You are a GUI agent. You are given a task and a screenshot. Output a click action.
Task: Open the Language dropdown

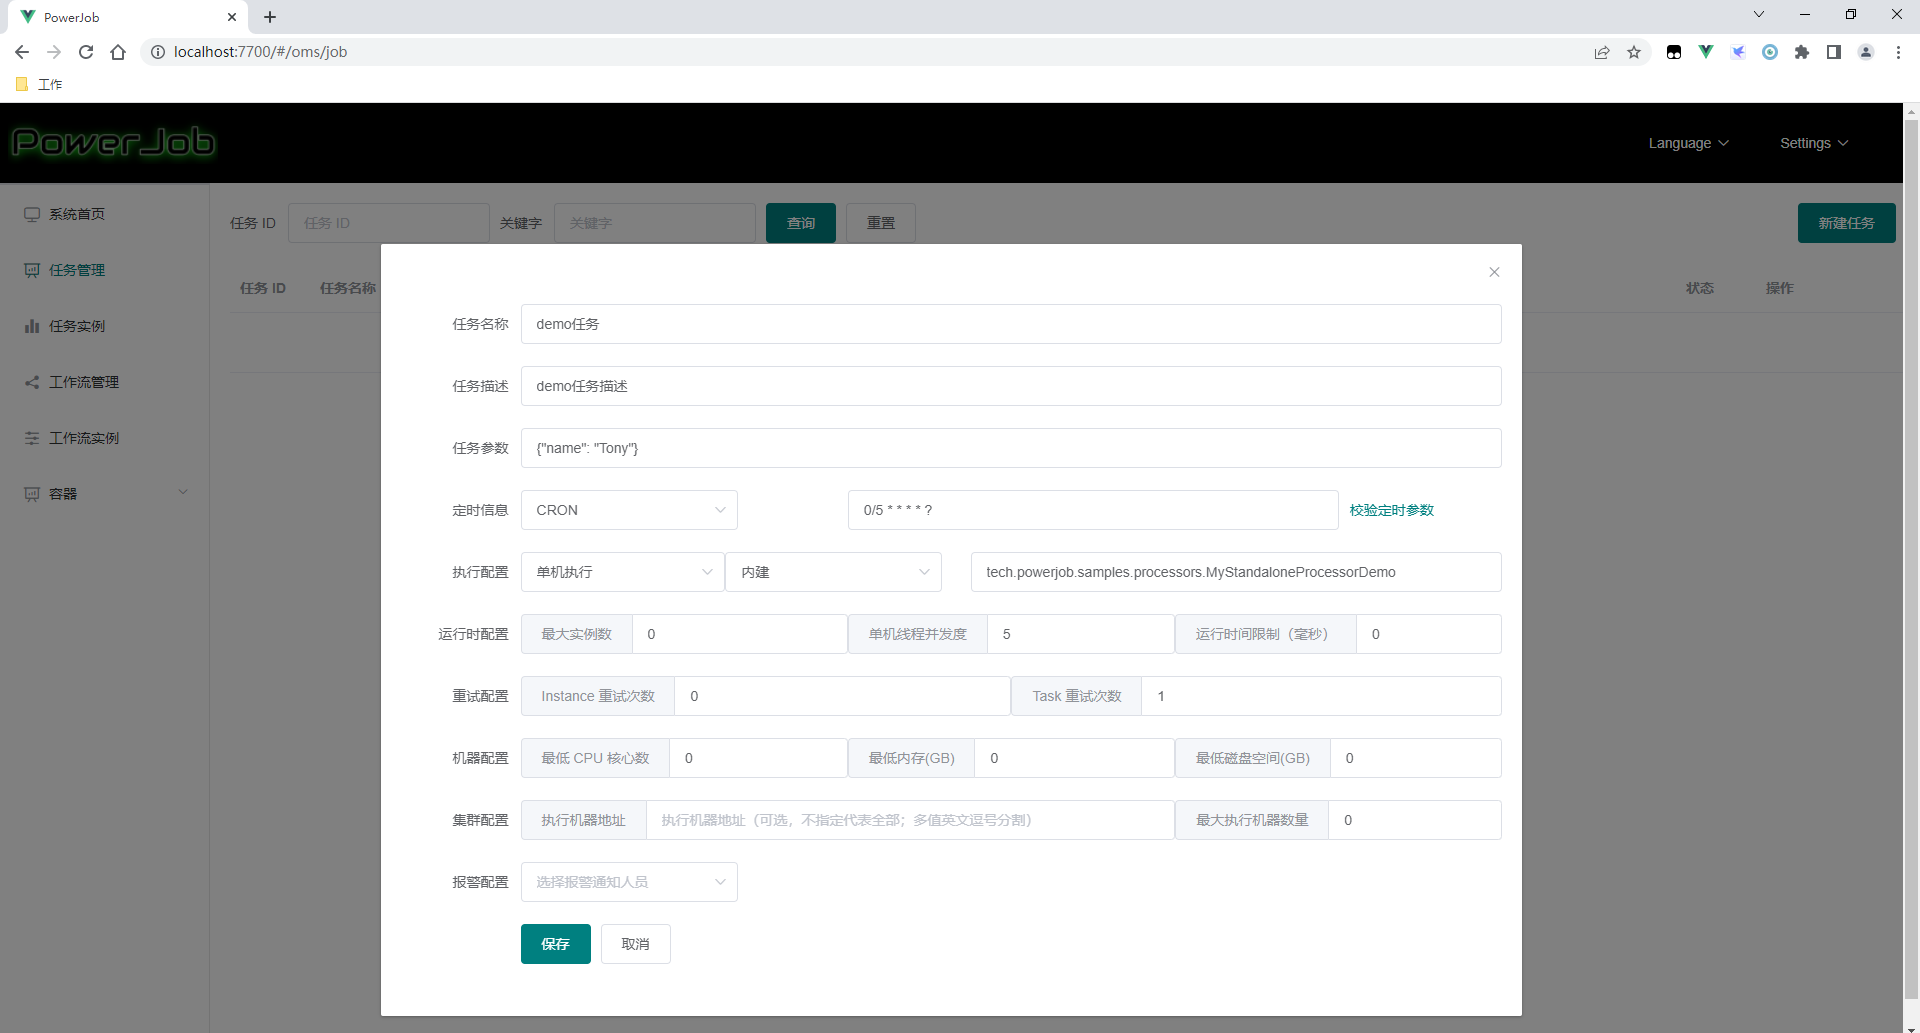(x=1688, y=143)
